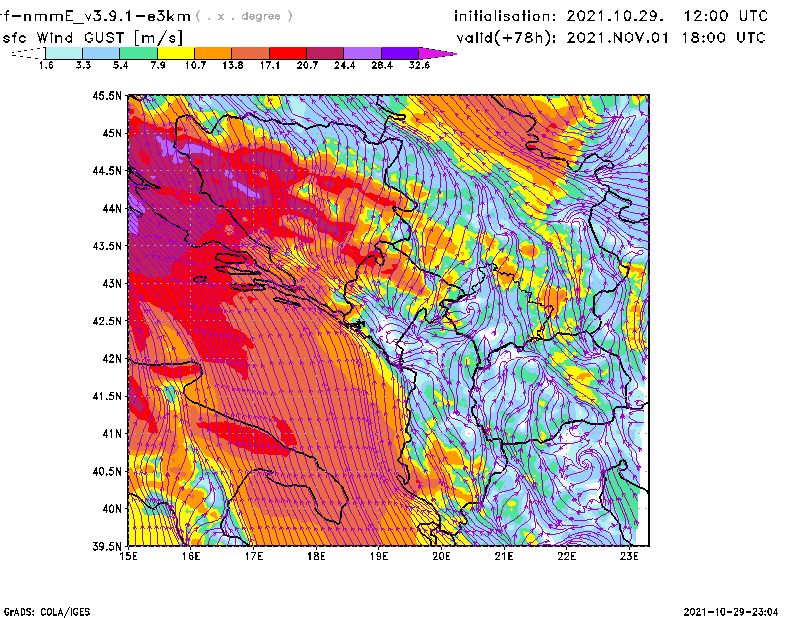Click the 22E longitude label
This screenshot has width=800, height=618.
pyautogui.click(x=567, y=556)
